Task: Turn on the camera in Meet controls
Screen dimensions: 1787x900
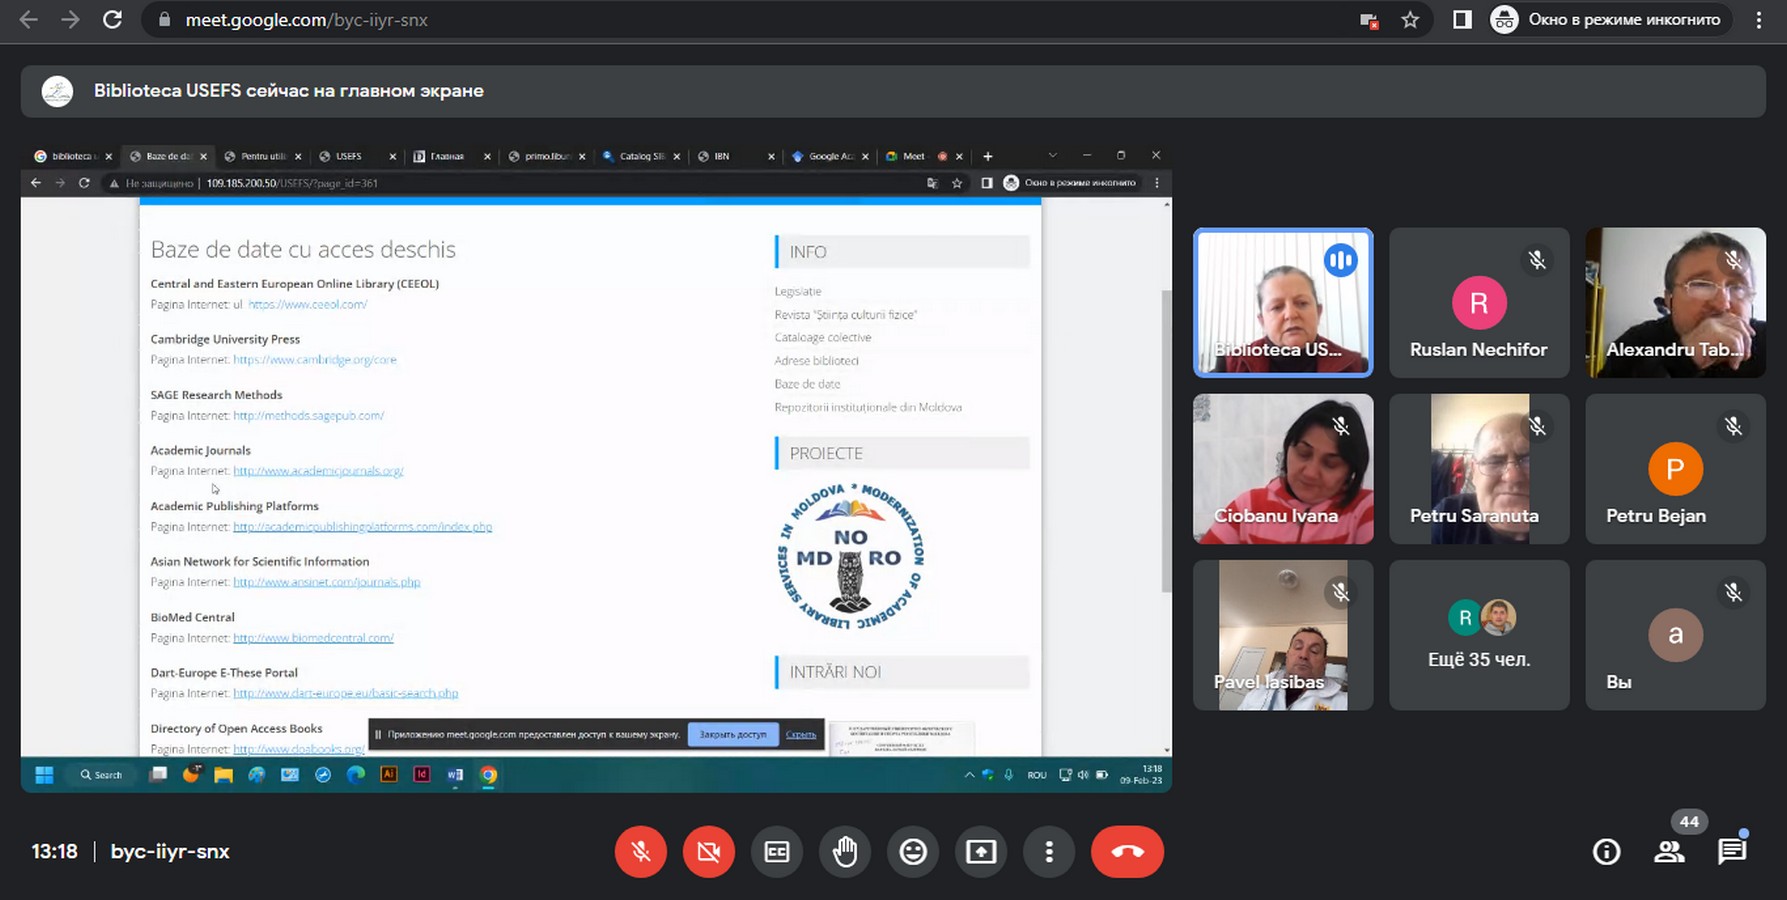Action: click(x=709, y=852)
